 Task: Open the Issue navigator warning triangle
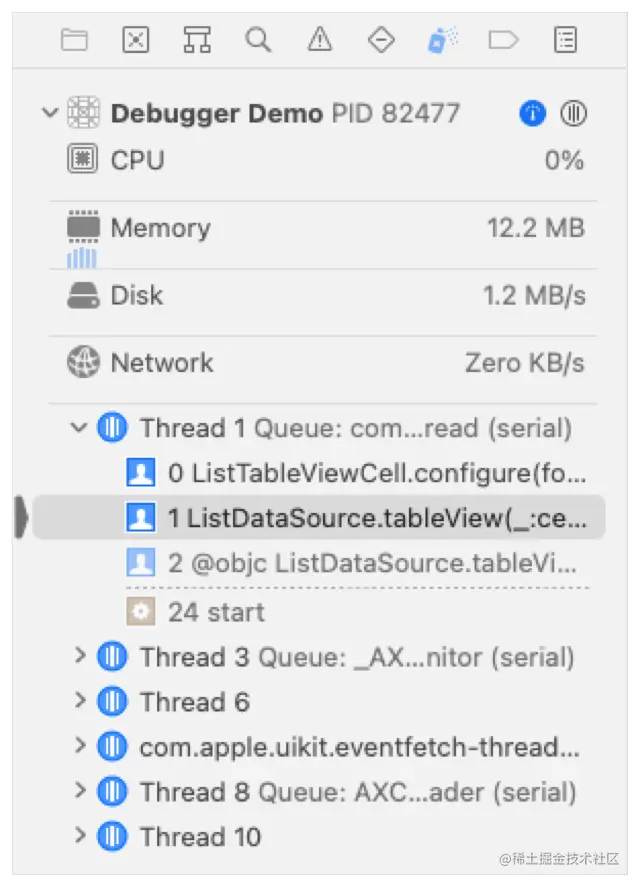[320, 40]
